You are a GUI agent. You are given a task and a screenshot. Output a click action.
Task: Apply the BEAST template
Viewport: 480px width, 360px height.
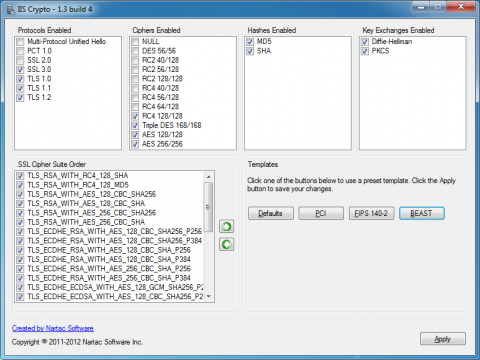coord(422,213)
